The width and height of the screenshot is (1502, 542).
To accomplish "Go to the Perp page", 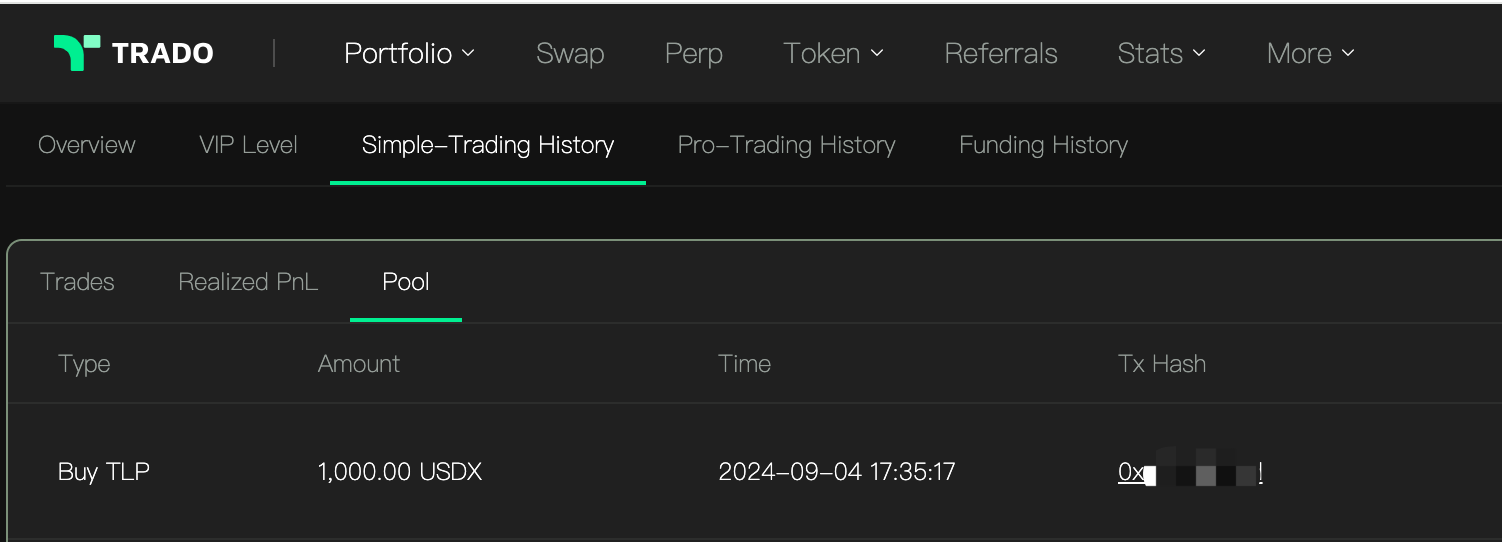I will coord(693,53).
